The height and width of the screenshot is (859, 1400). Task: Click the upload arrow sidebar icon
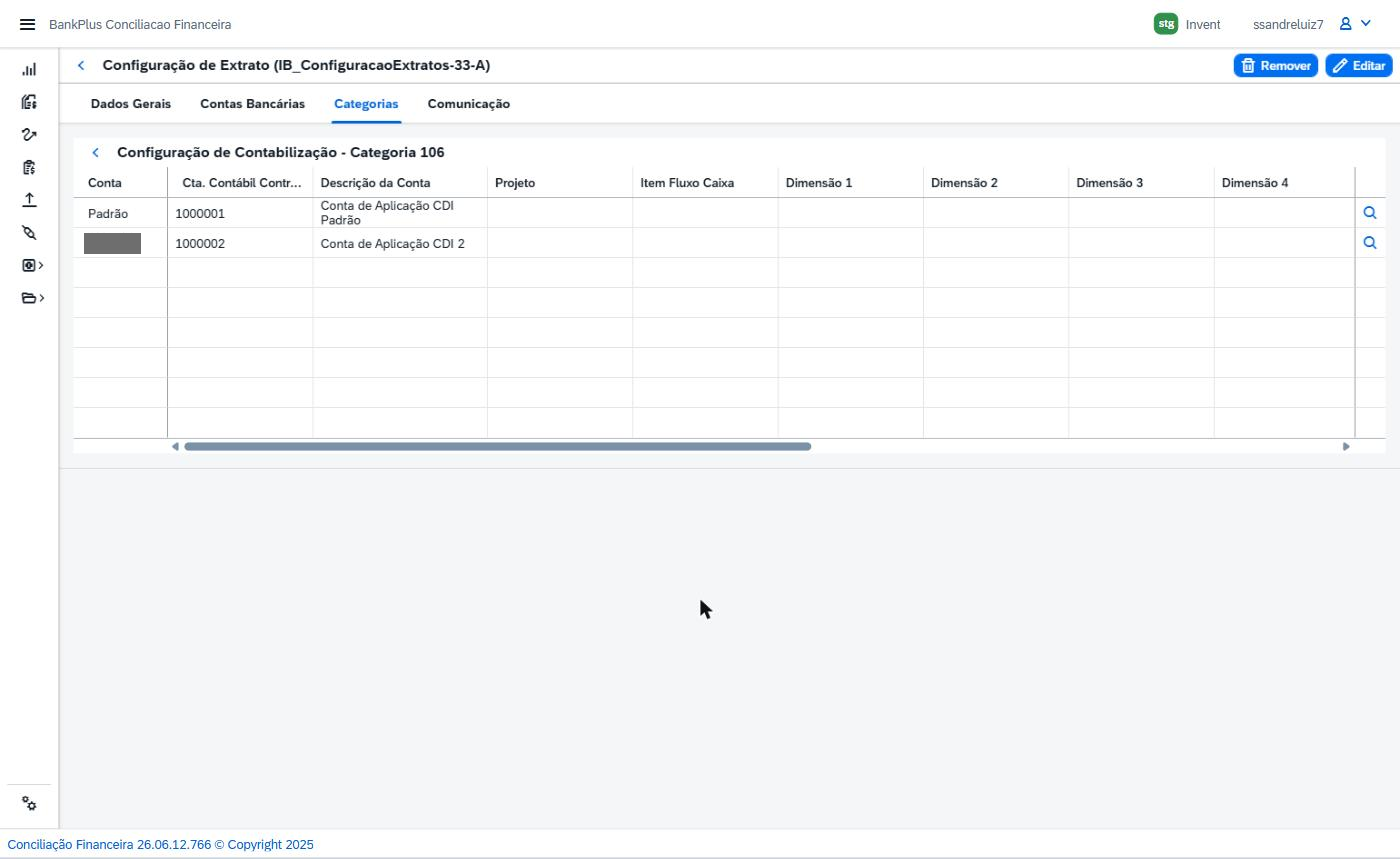(29, 200)
